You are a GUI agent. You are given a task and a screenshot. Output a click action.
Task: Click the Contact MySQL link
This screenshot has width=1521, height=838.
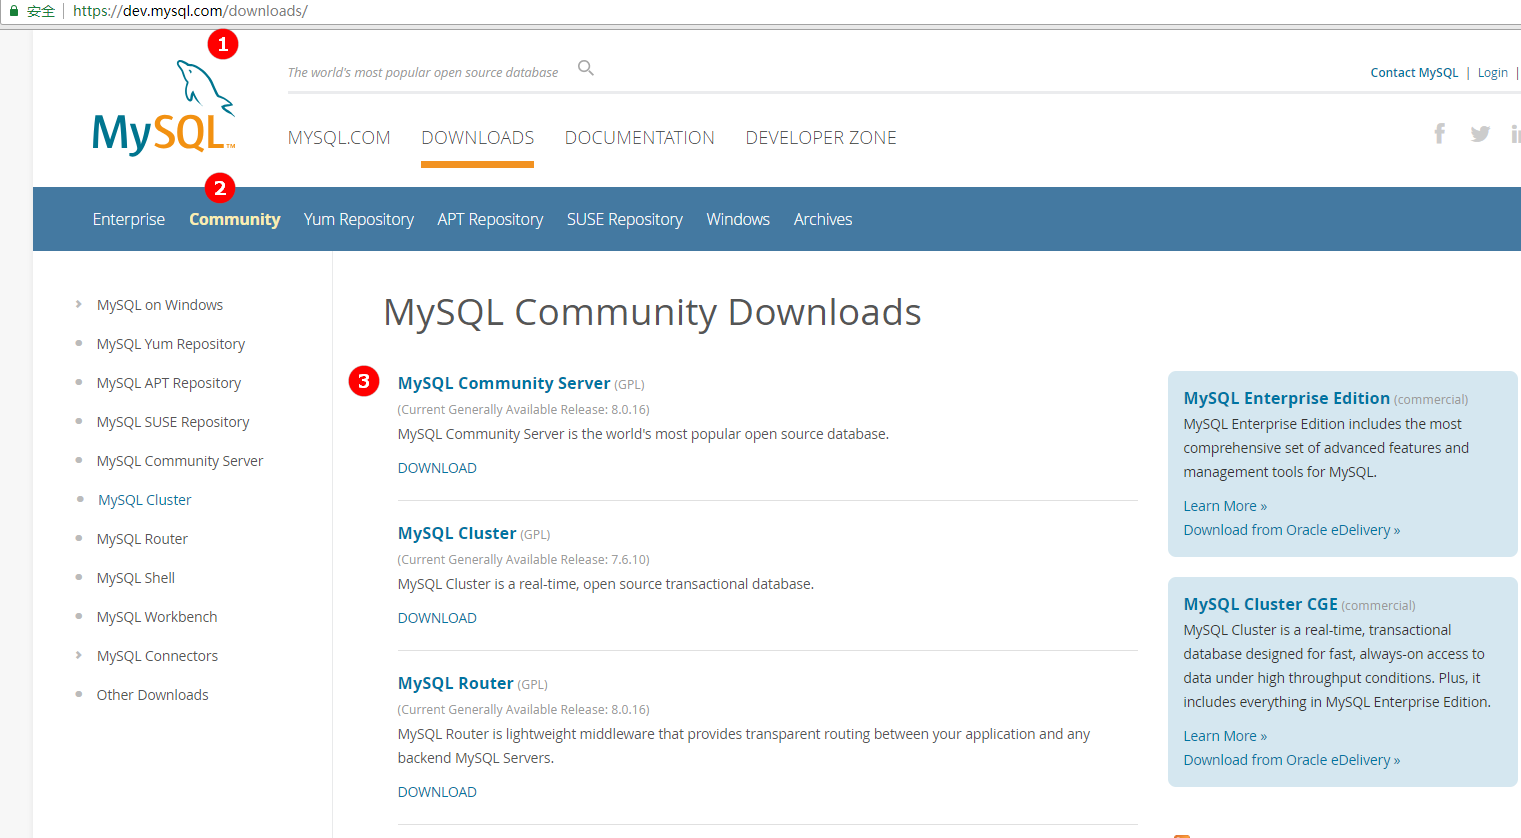click(x=1414, y=72)
